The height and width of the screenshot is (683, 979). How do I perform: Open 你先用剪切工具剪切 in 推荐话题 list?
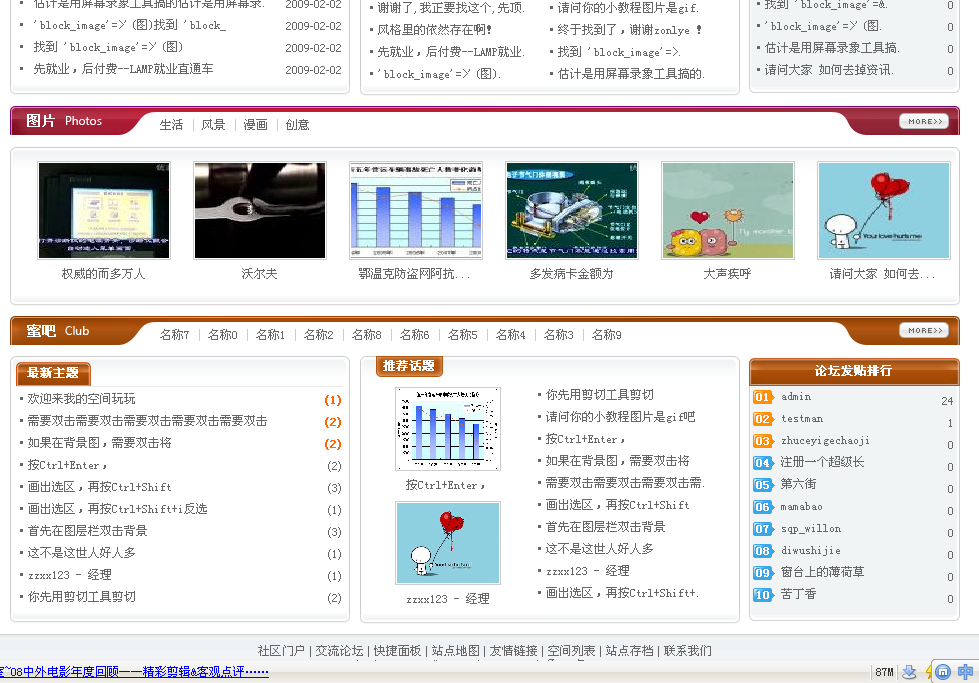[x=599, y=395]
